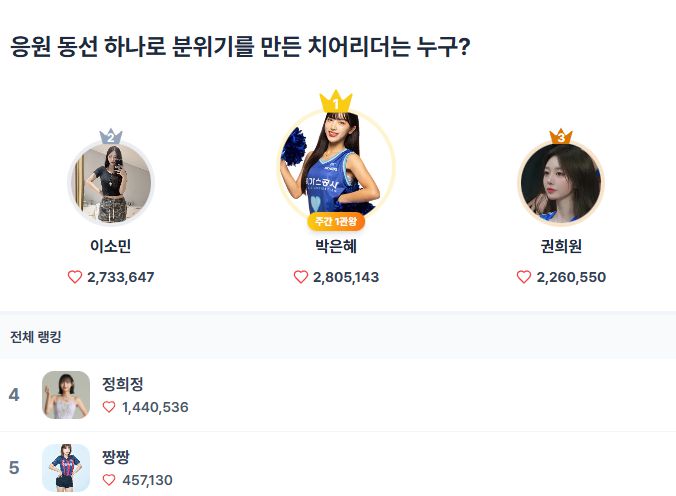Image resolution: width=676 pixels, height=496 pixels.
Task: Select the name 권희원
Action: (561, 247)
